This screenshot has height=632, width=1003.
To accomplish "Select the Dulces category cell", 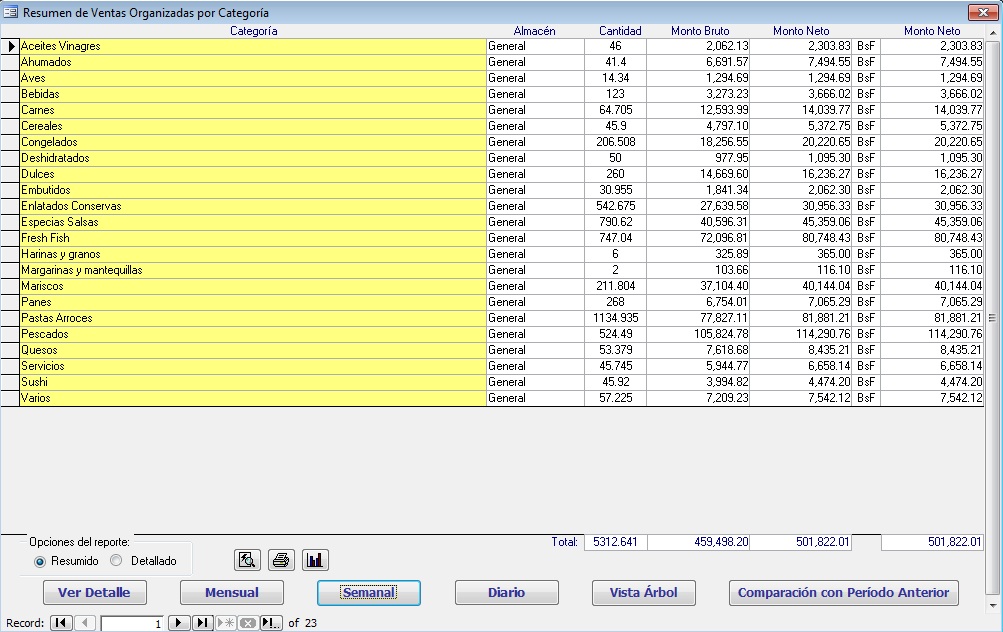I will pos(253,174).
